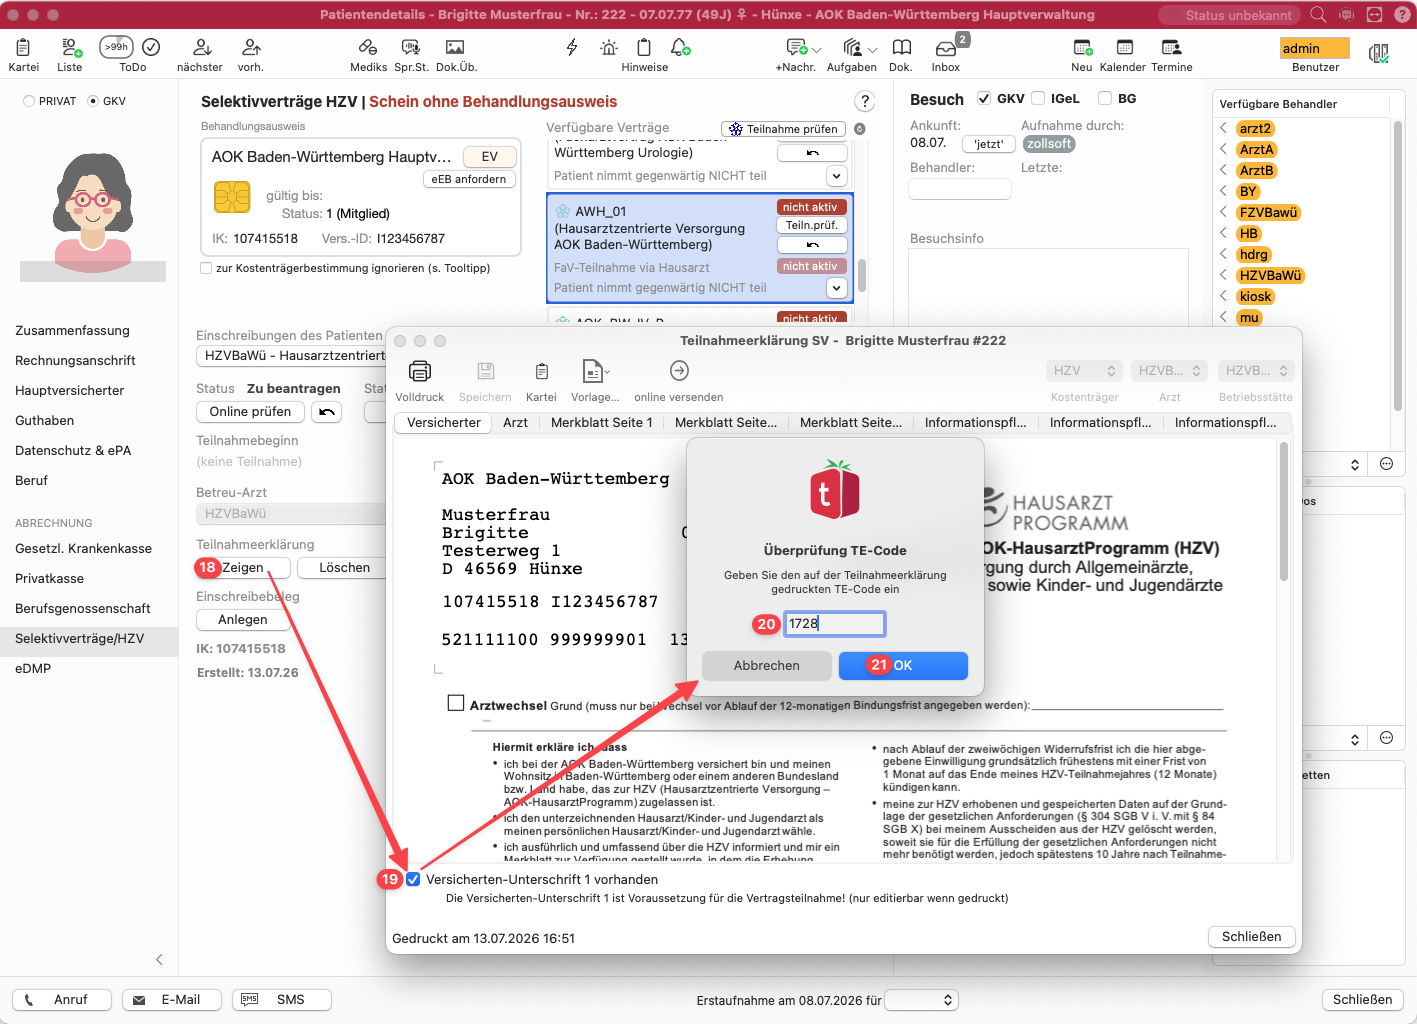Open Spr.St. icon in toolbar

410,48
